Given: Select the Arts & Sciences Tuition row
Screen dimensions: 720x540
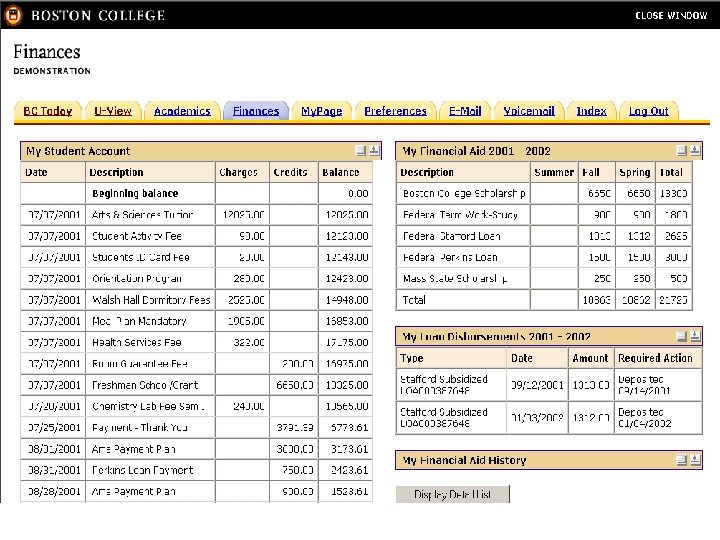Looking at the screenshot, I should click(x=196, y=214).
